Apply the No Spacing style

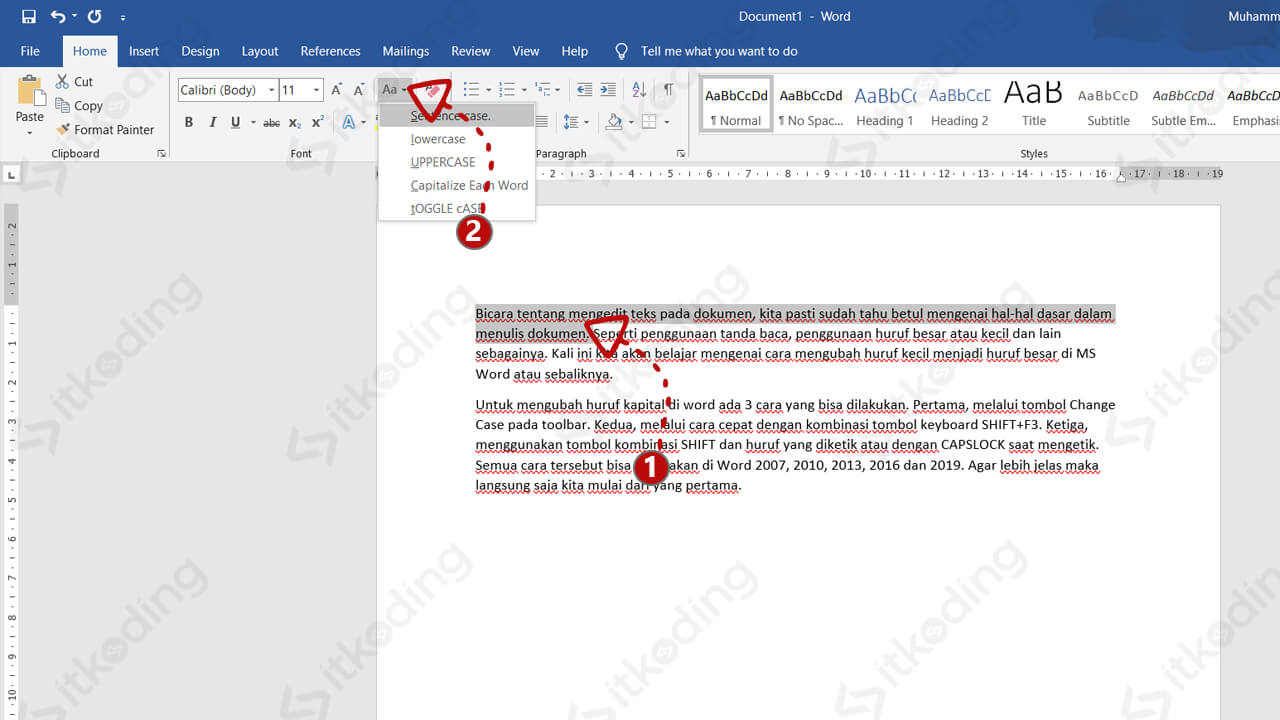pos(811,104)
